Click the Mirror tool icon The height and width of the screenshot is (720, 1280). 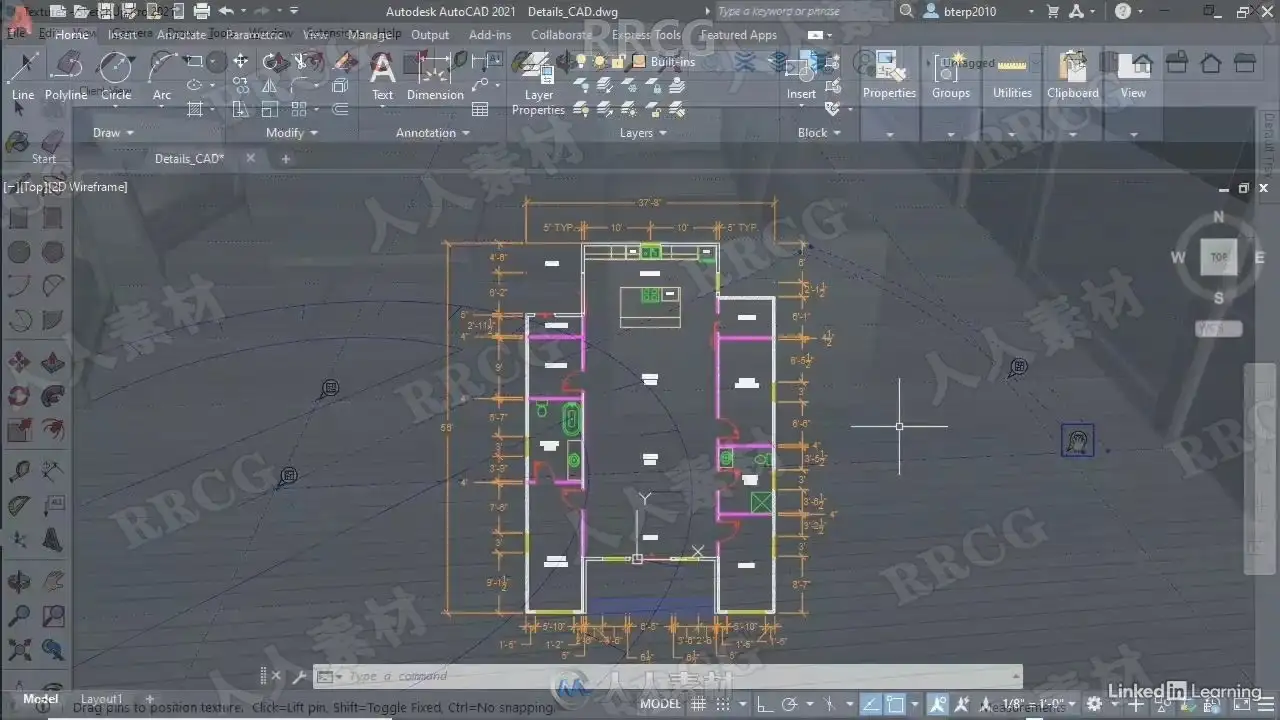(270, 86)
